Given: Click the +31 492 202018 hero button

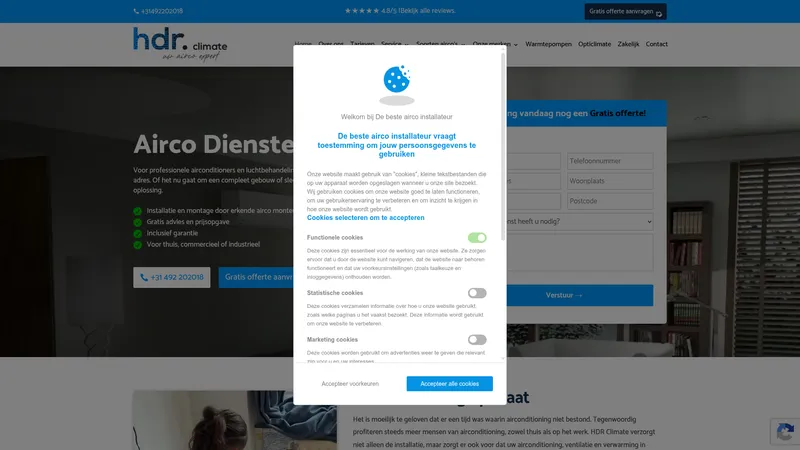Looking at the screenshot, I should [x=171, y=278].
